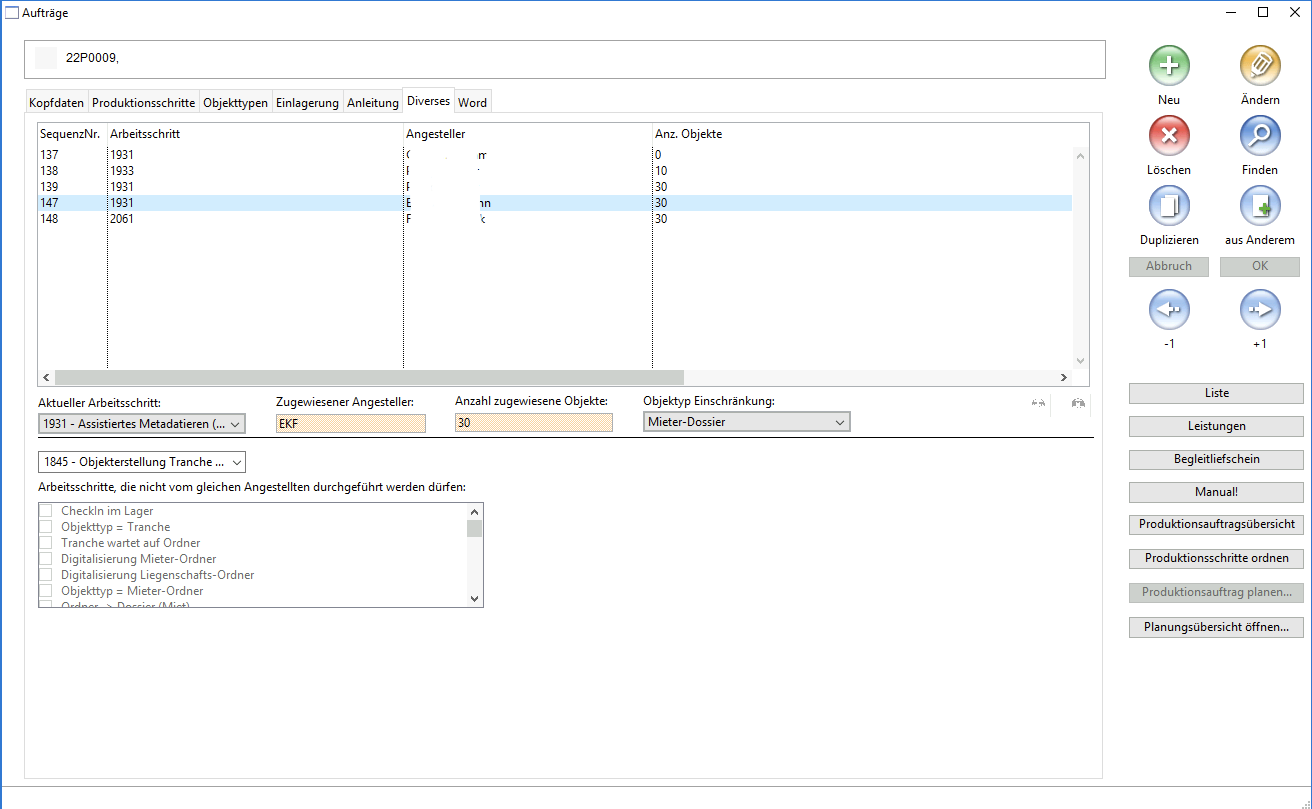Click the Duplizieren icon
This screenshot has width=1312, height=809.
point(1168,206)
